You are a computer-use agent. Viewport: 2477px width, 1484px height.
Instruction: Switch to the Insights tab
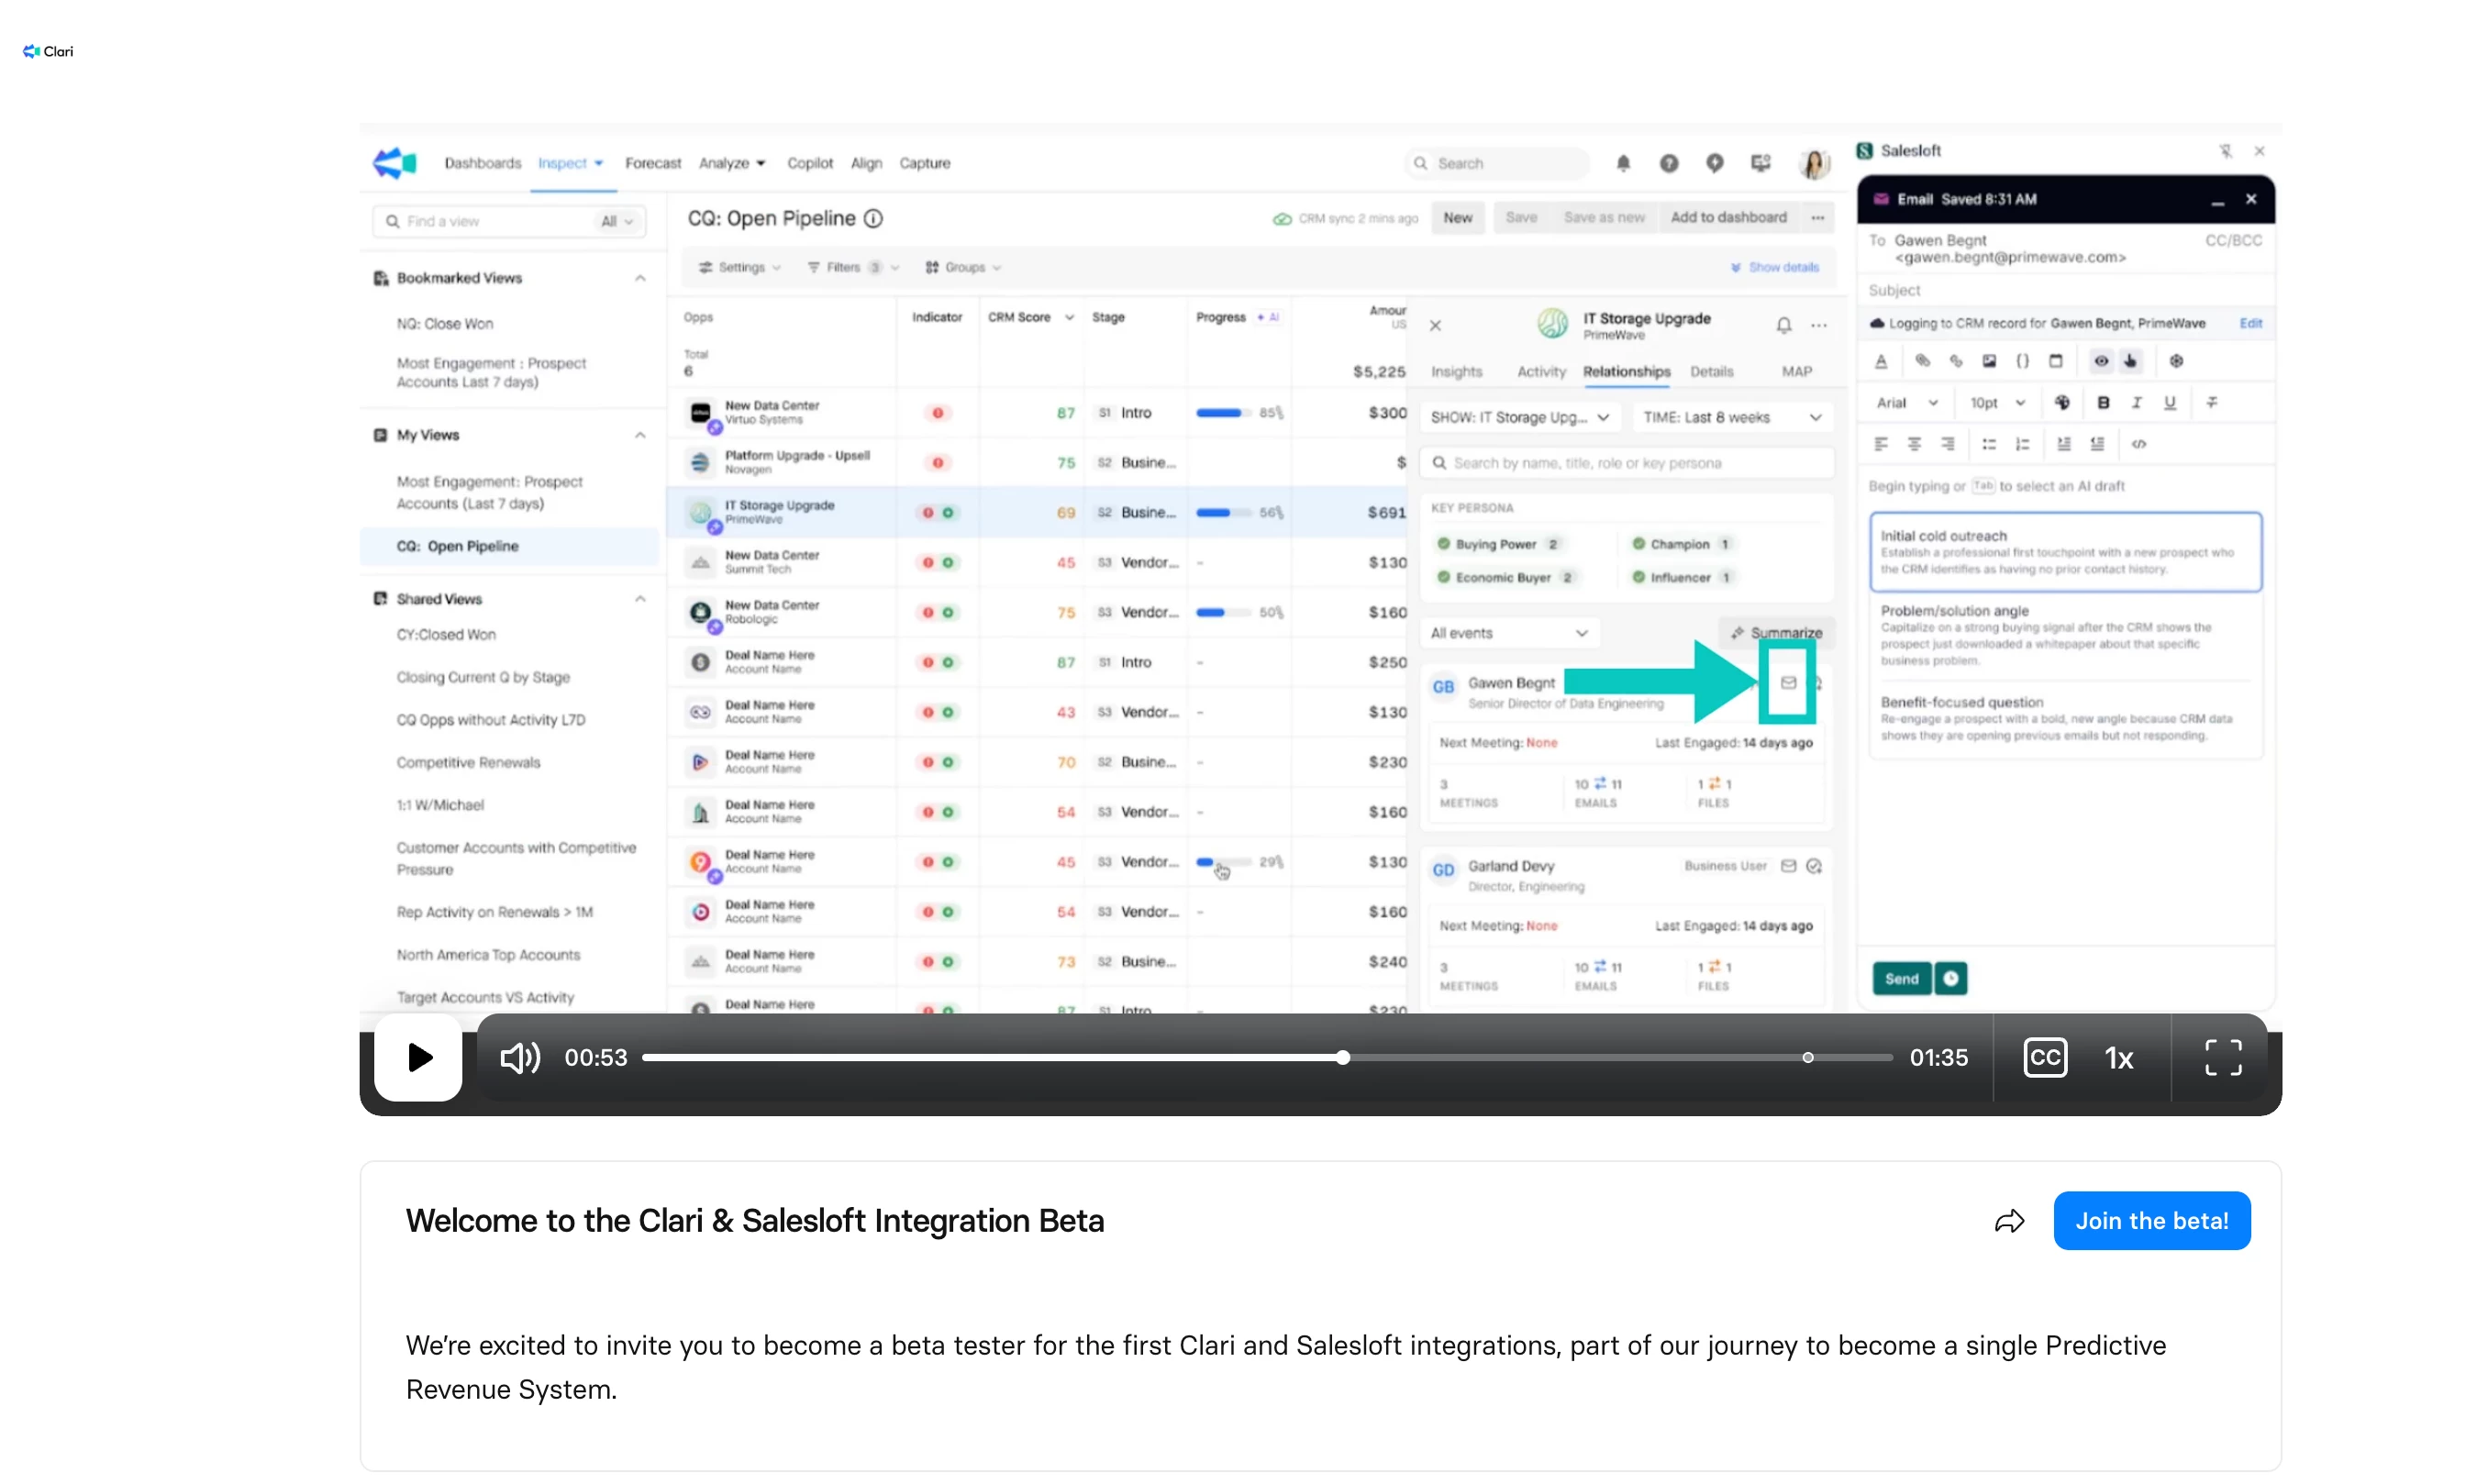(1455, 371)
